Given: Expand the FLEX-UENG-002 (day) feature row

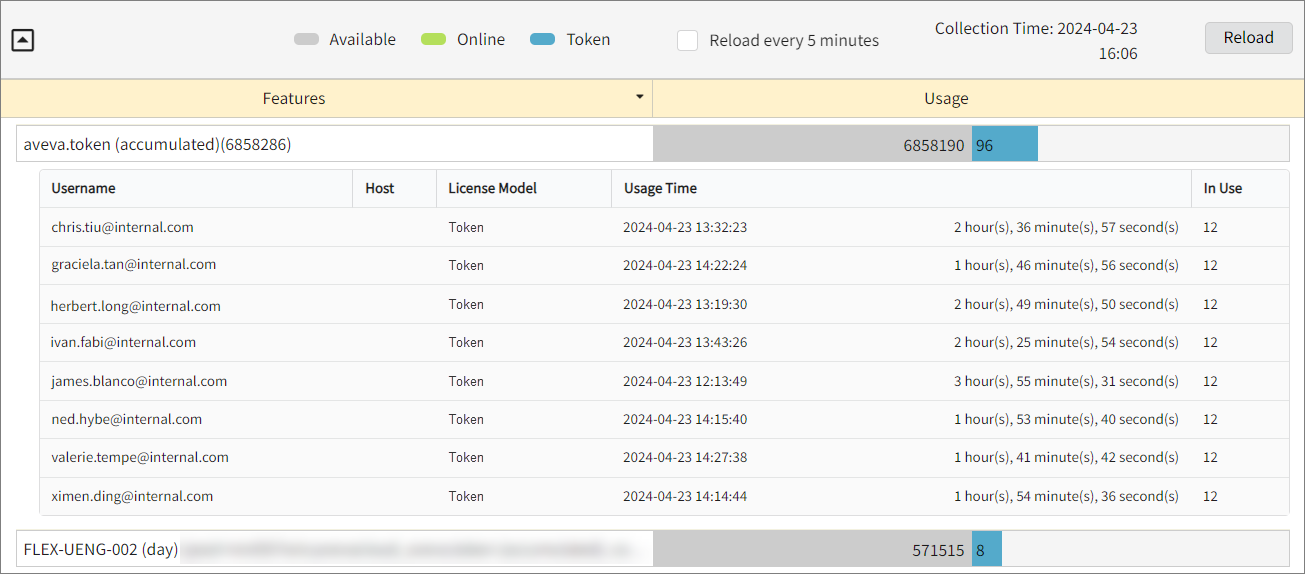Looking at the screenshot, I should coord(101,550).
